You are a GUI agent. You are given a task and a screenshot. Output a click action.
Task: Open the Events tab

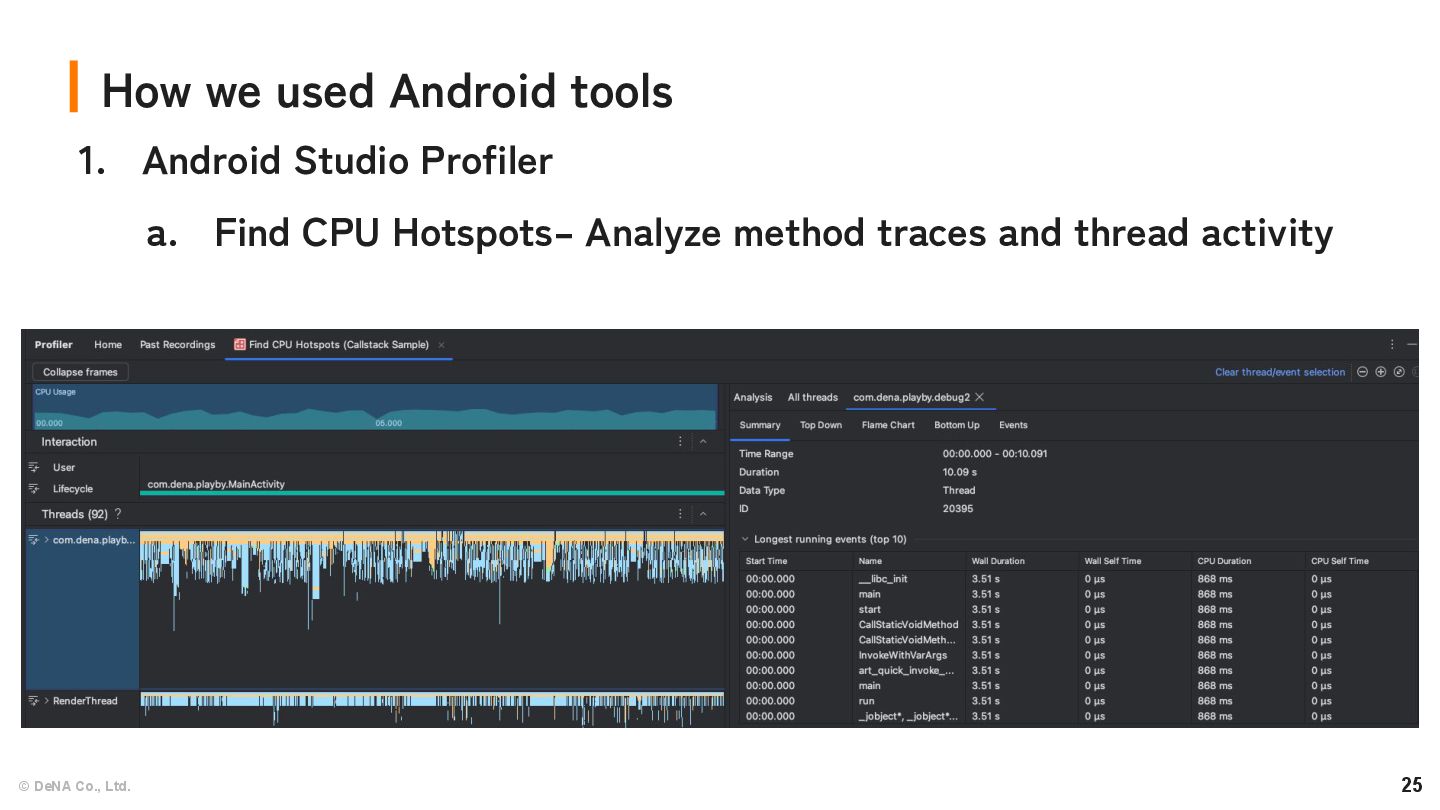point(1013,425)
